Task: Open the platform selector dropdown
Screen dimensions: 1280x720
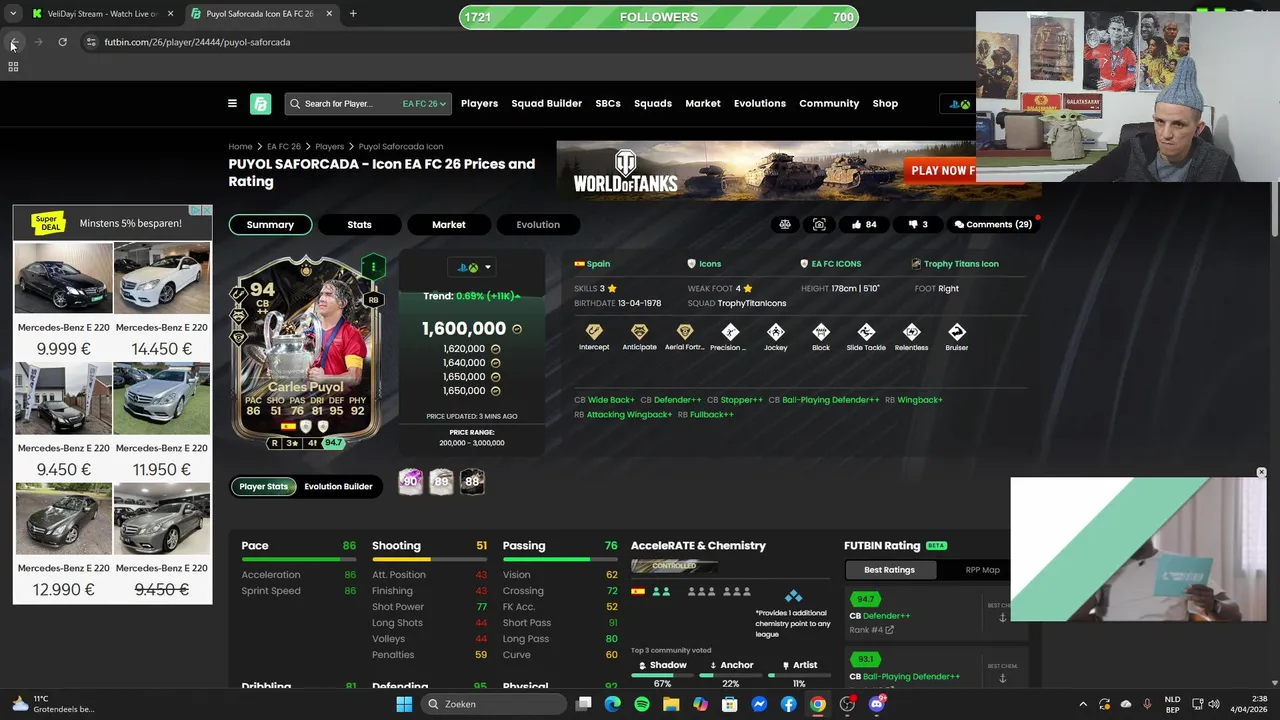Action: pos(474,267)
